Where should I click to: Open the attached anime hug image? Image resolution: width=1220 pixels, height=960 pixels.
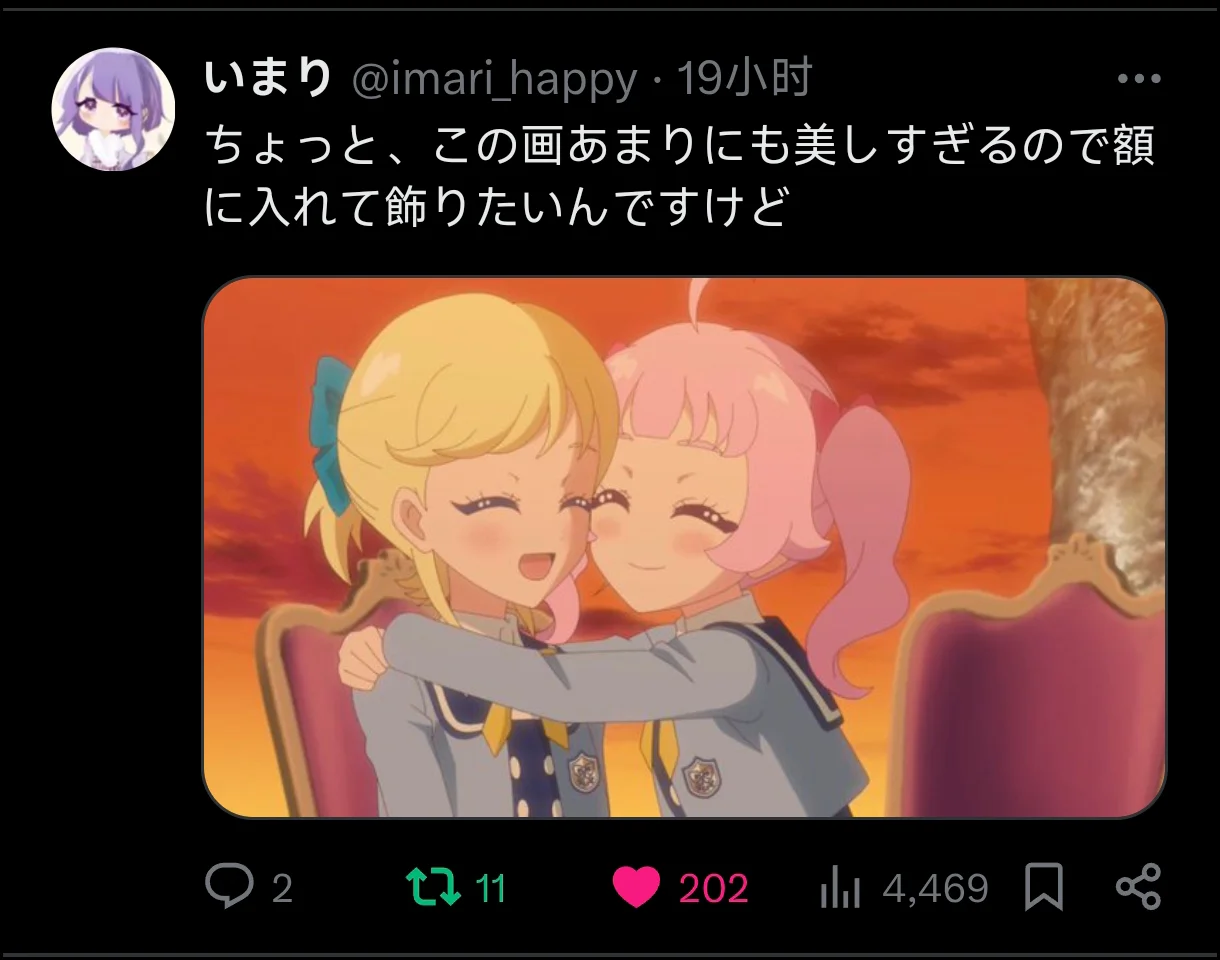pos(685,547)
